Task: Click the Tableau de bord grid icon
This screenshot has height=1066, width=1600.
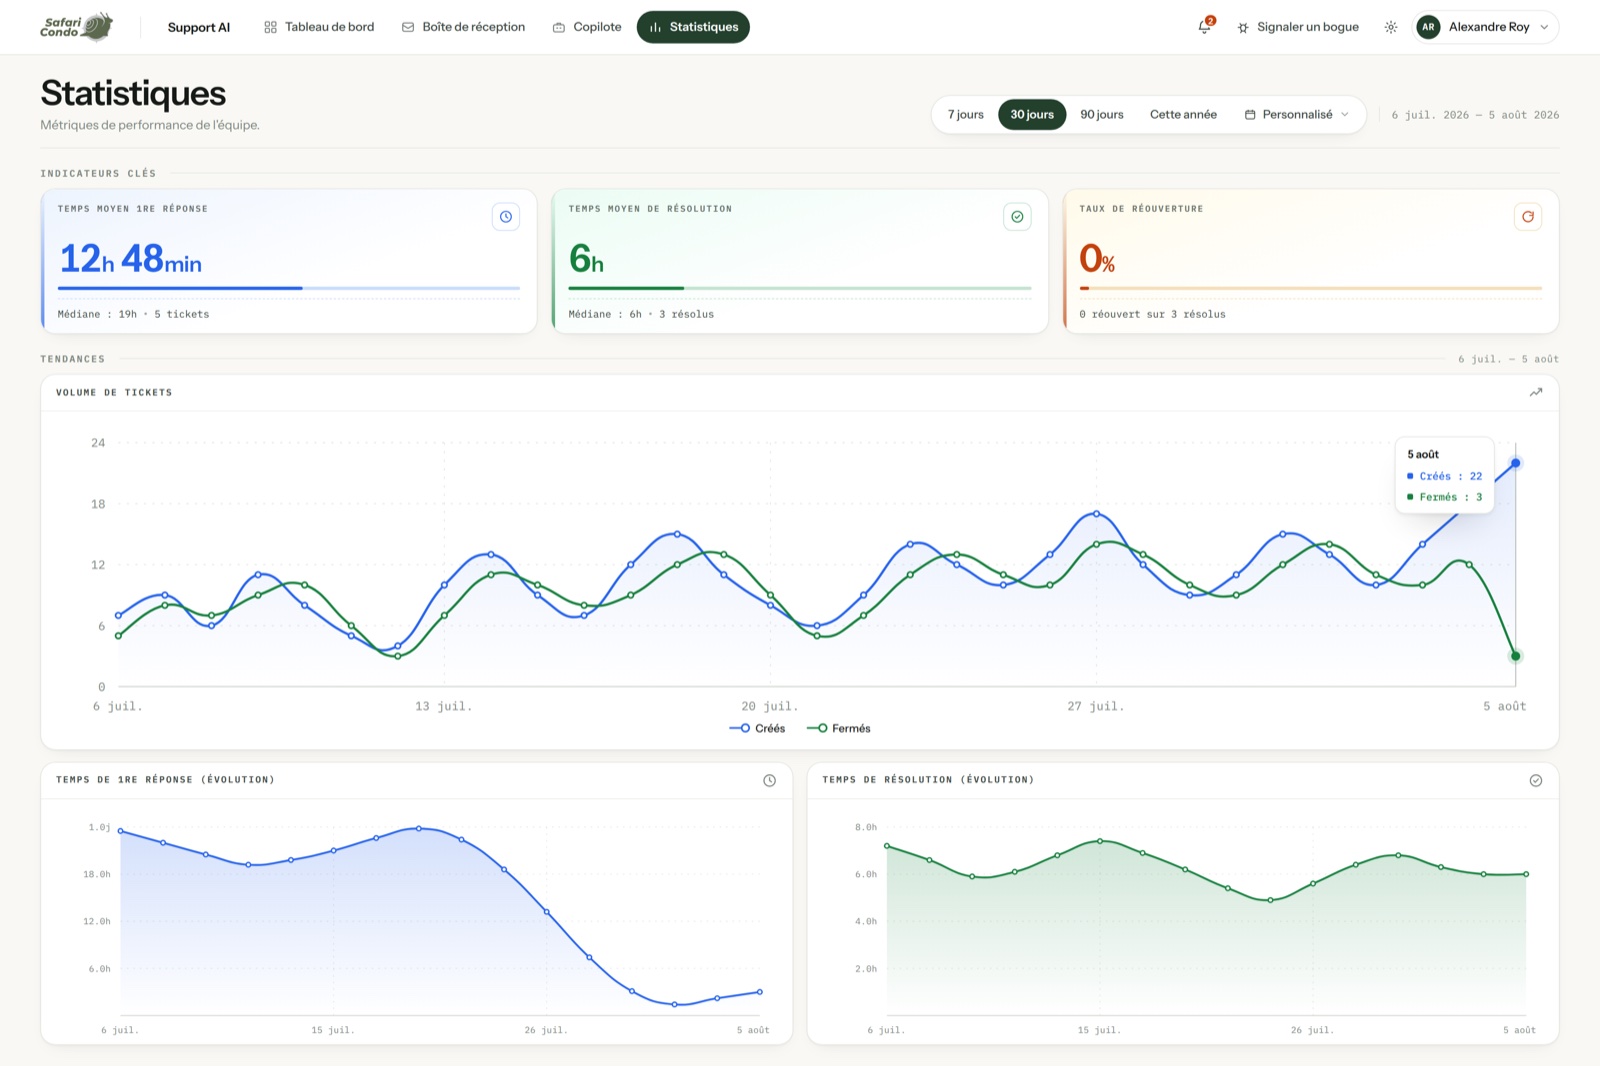Action: click(270, 27)
